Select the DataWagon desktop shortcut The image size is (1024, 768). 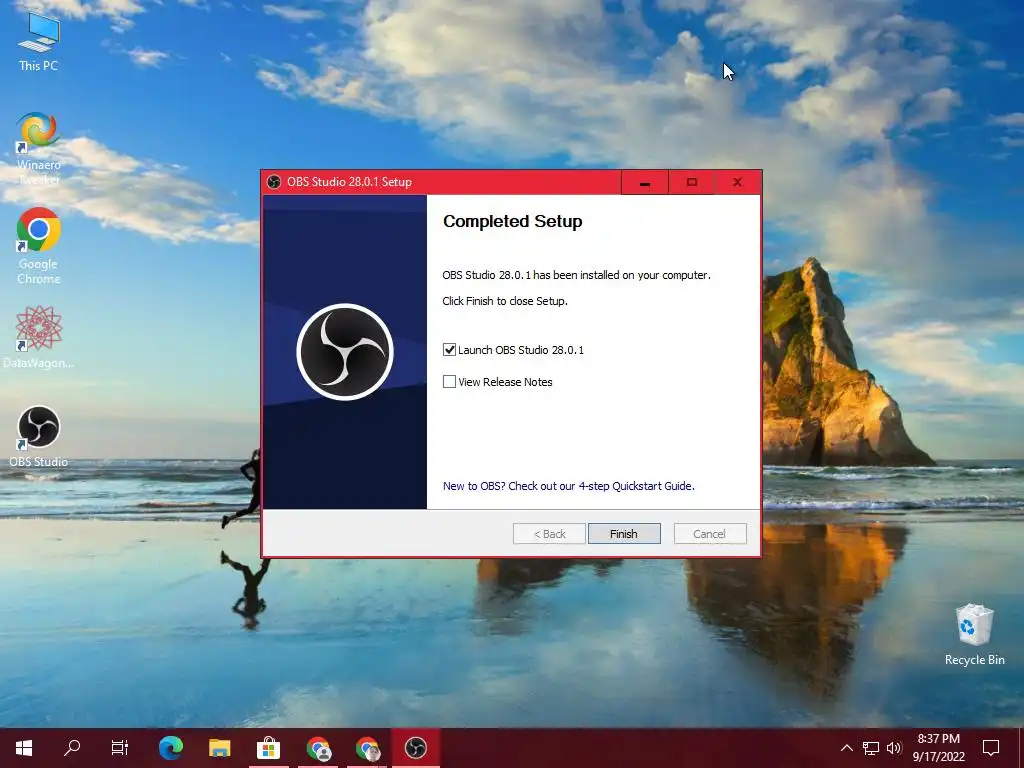(39, 337)
